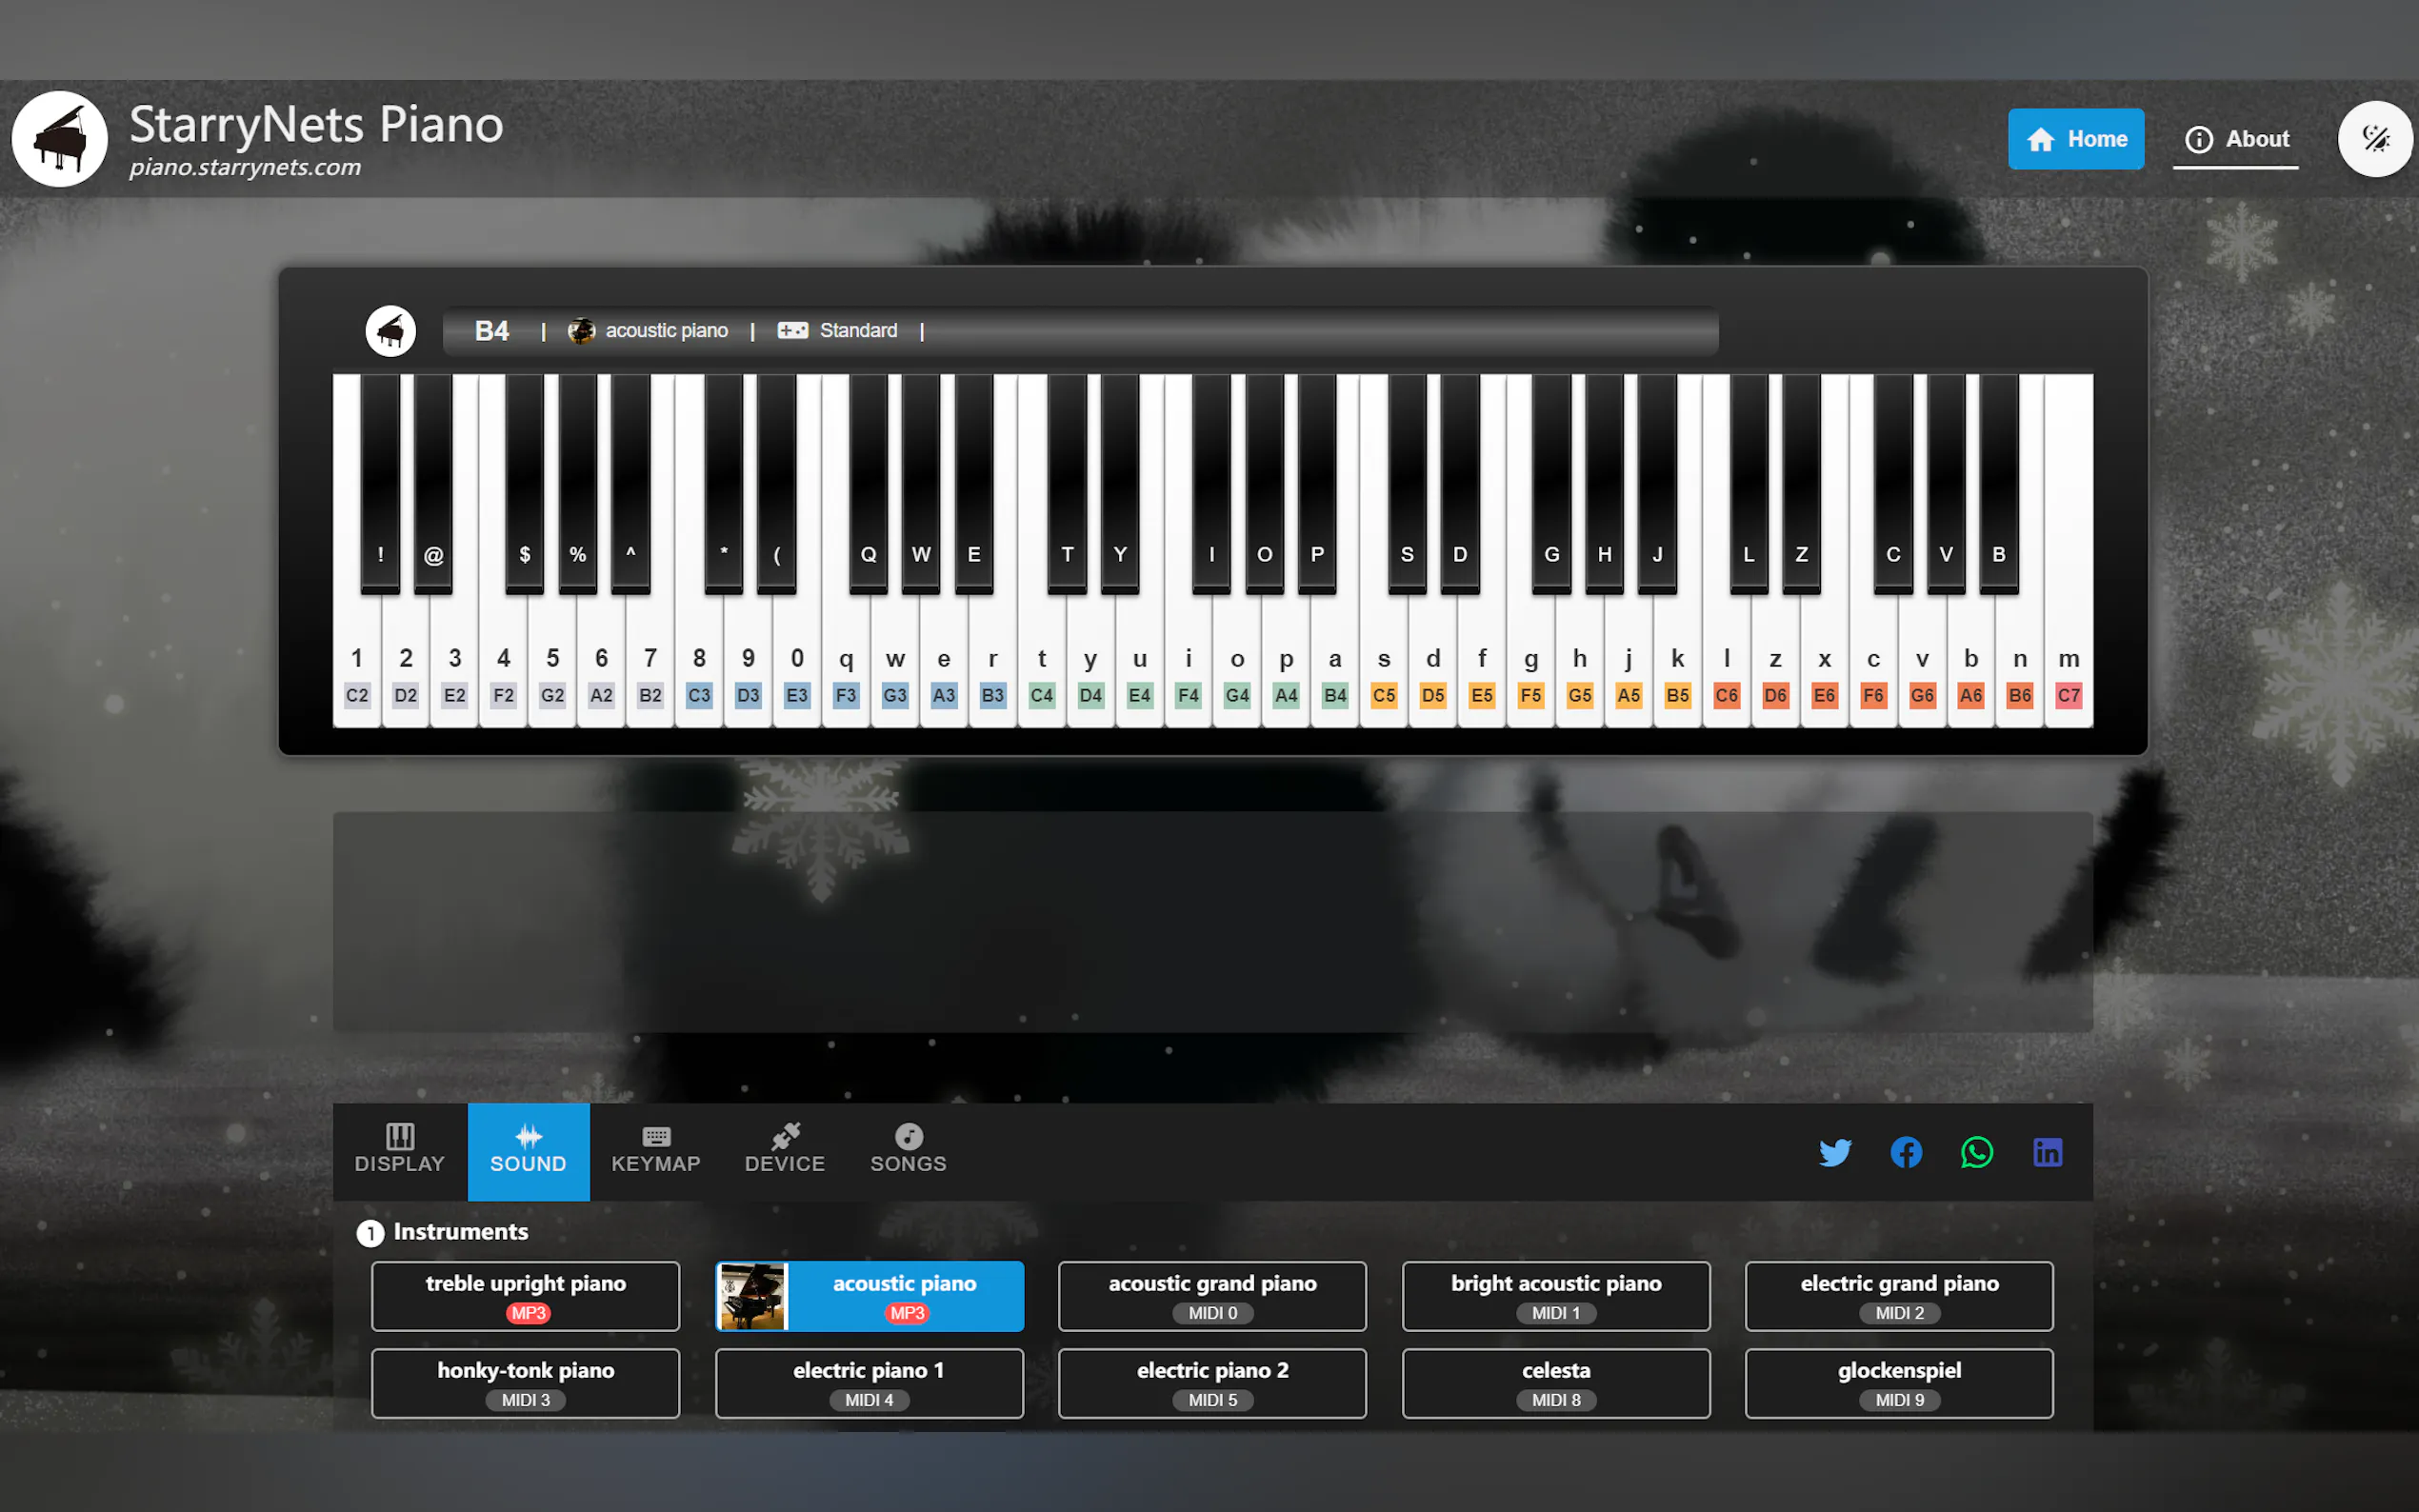Screen dimensions: 2419x1512
Task: Click the acoustic piano thumbnail image
Action: click(752, 1295)
